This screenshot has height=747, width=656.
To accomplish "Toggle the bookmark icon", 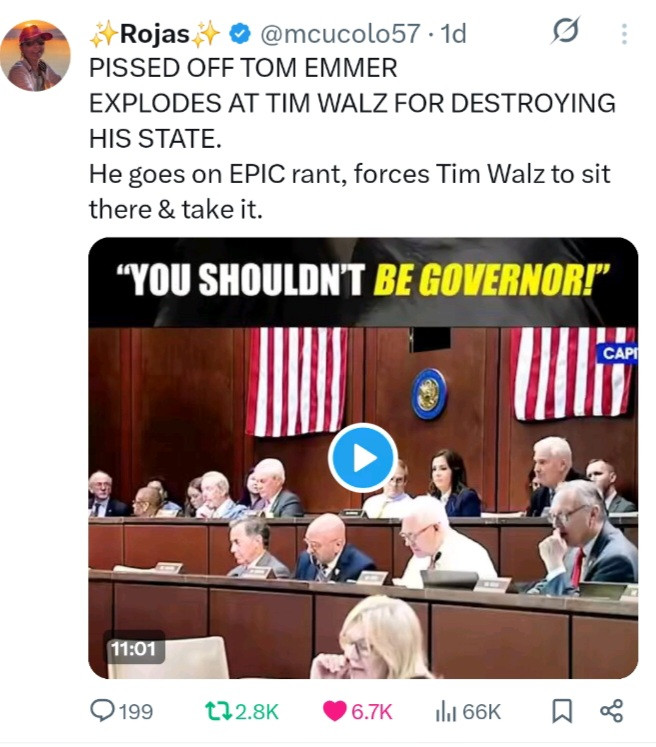I will (562, 711).
